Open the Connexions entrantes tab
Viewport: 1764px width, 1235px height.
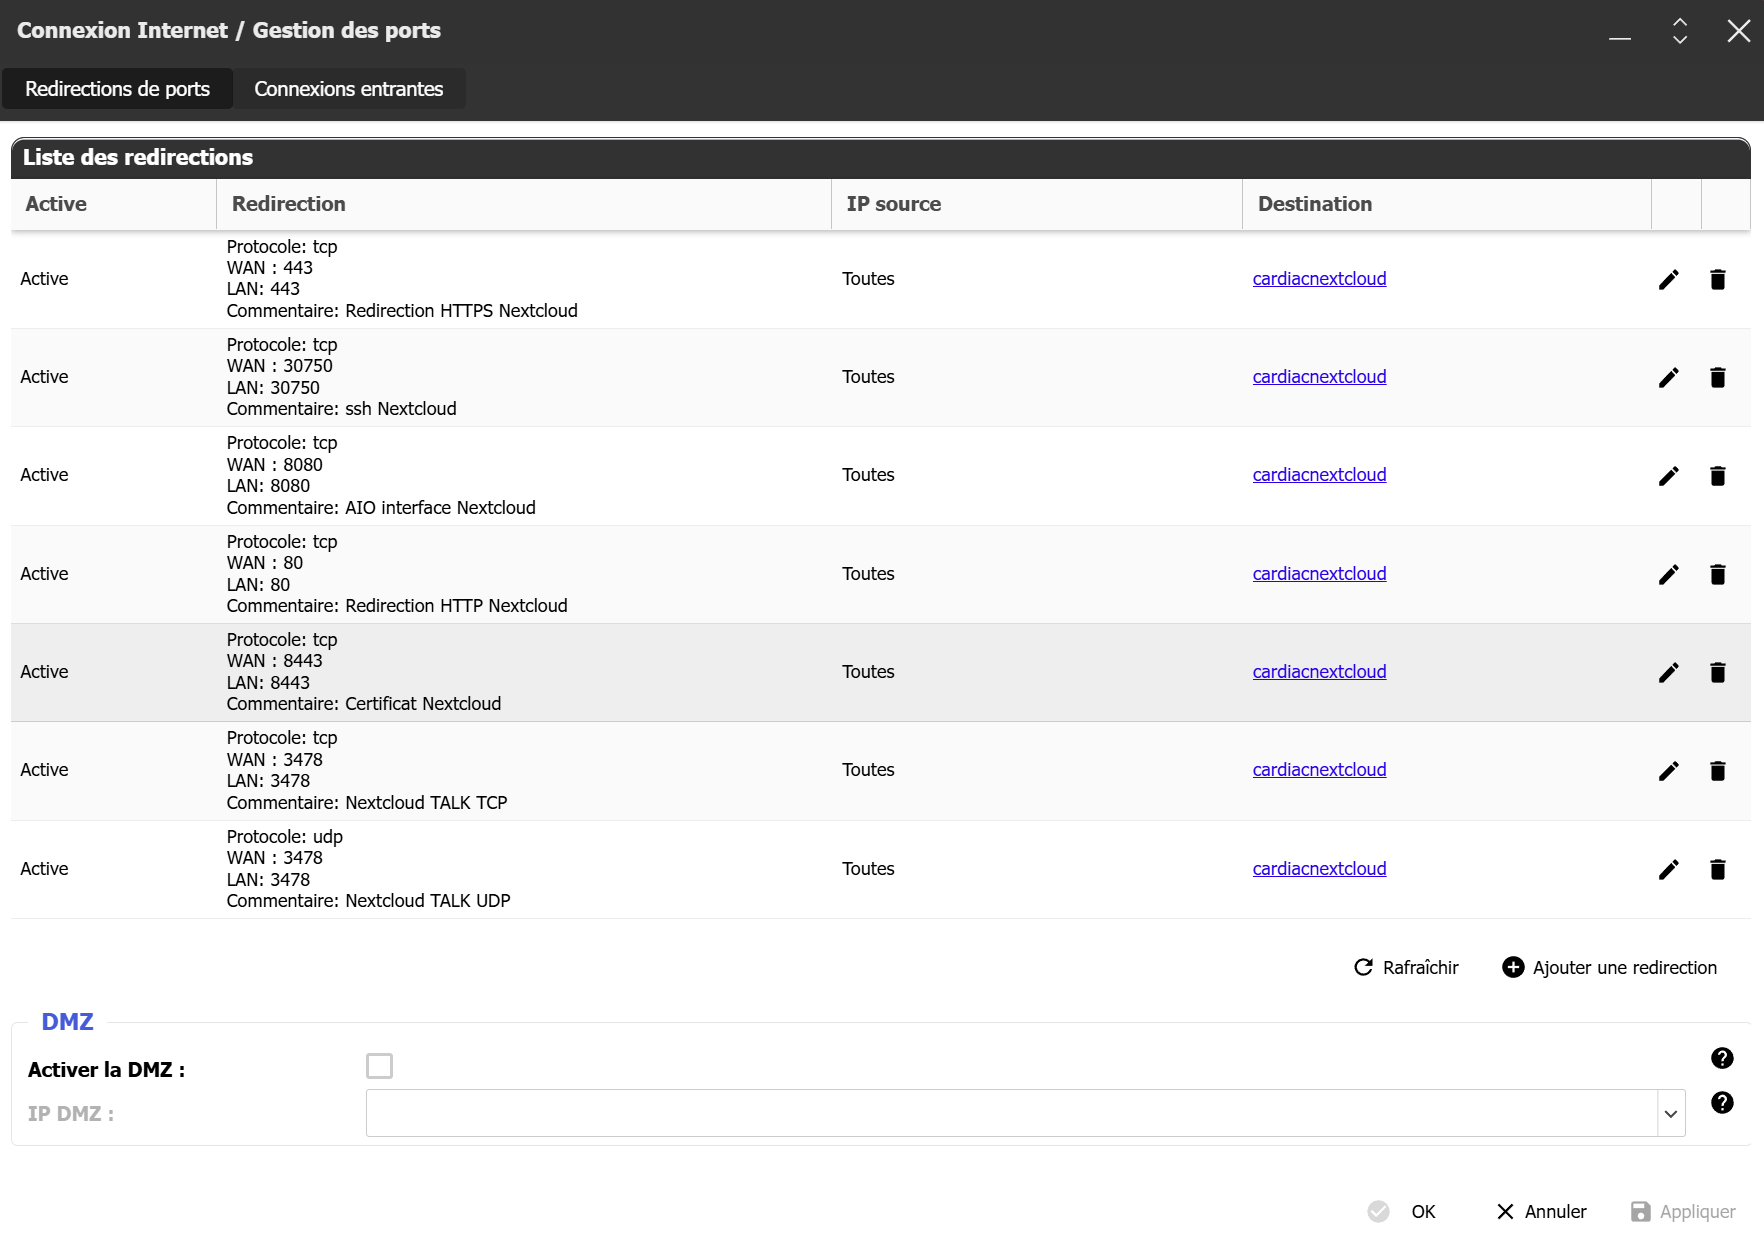(348, 89)
